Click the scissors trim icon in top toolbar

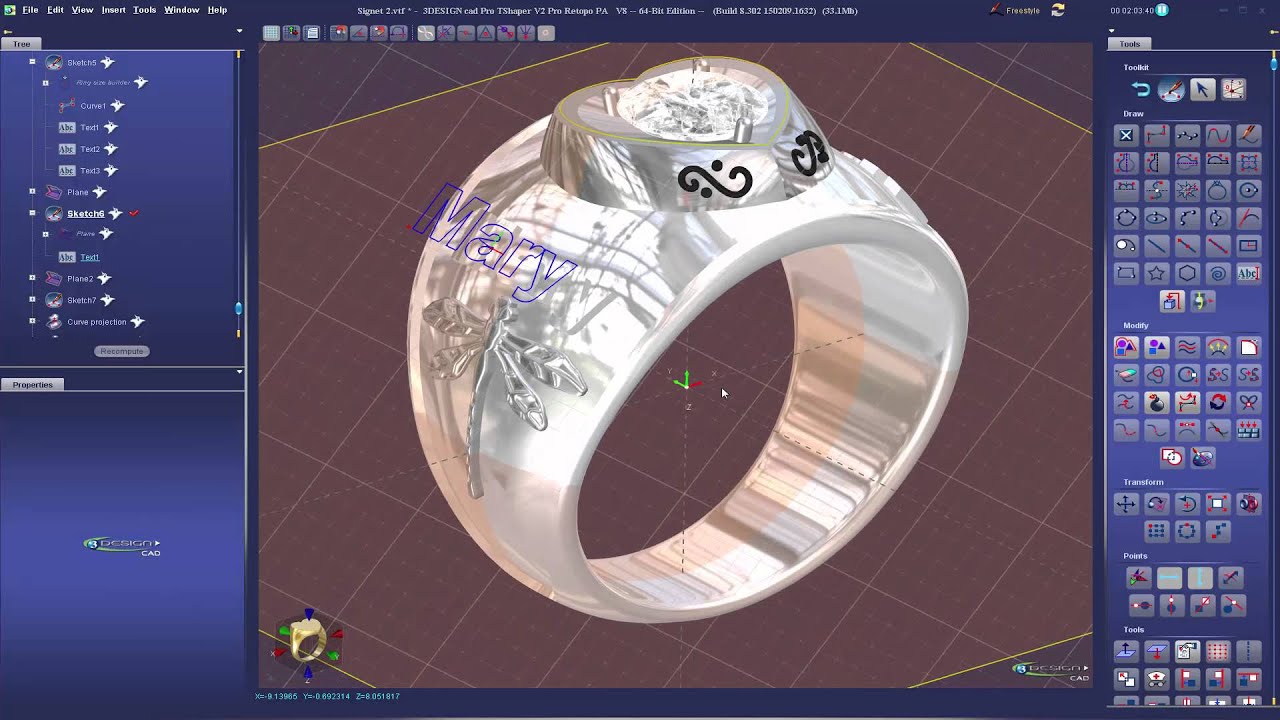pyautogui.click(x=425, y=33)
